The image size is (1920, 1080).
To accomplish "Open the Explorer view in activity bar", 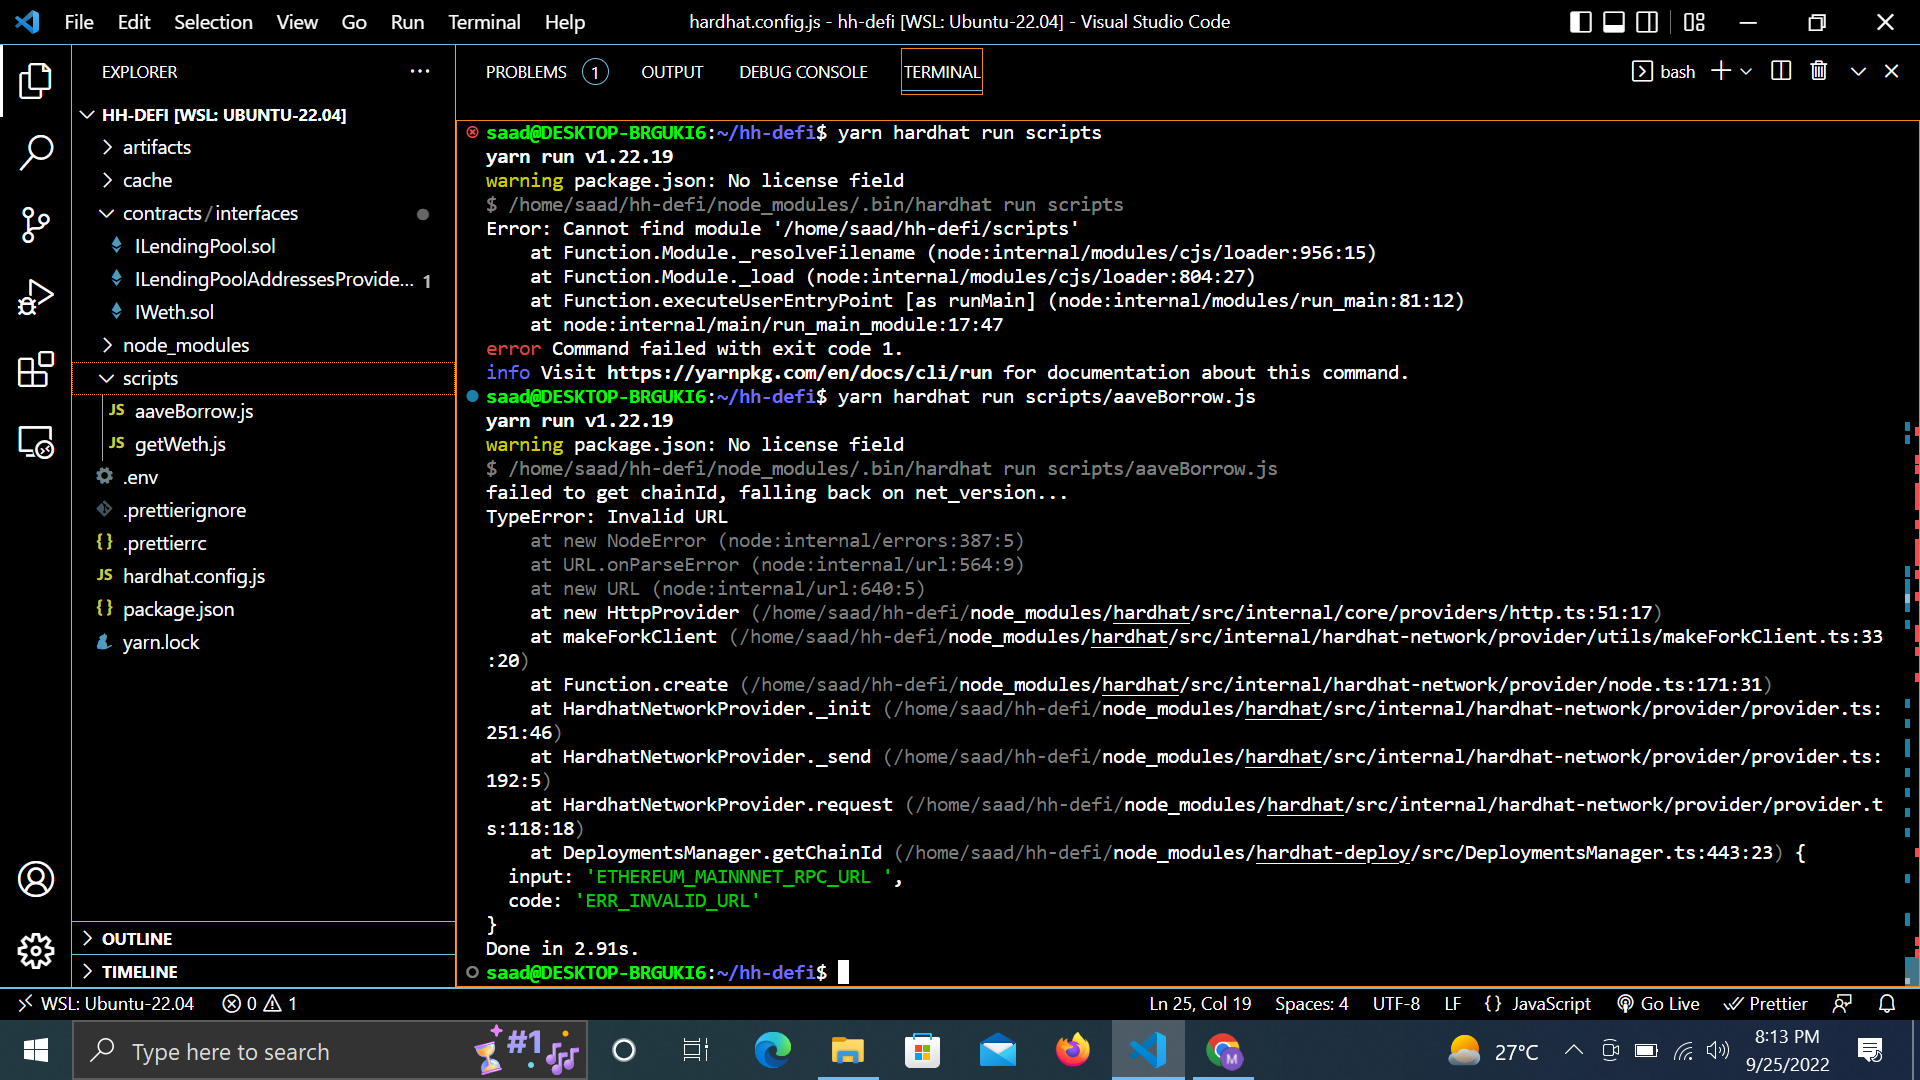I will point(35,81).
